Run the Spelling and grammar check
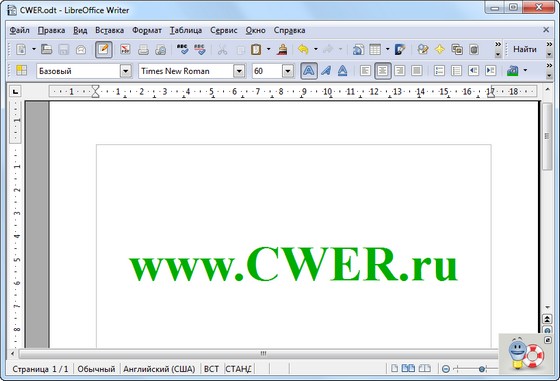Screen dimensions: 560x381 182,49
